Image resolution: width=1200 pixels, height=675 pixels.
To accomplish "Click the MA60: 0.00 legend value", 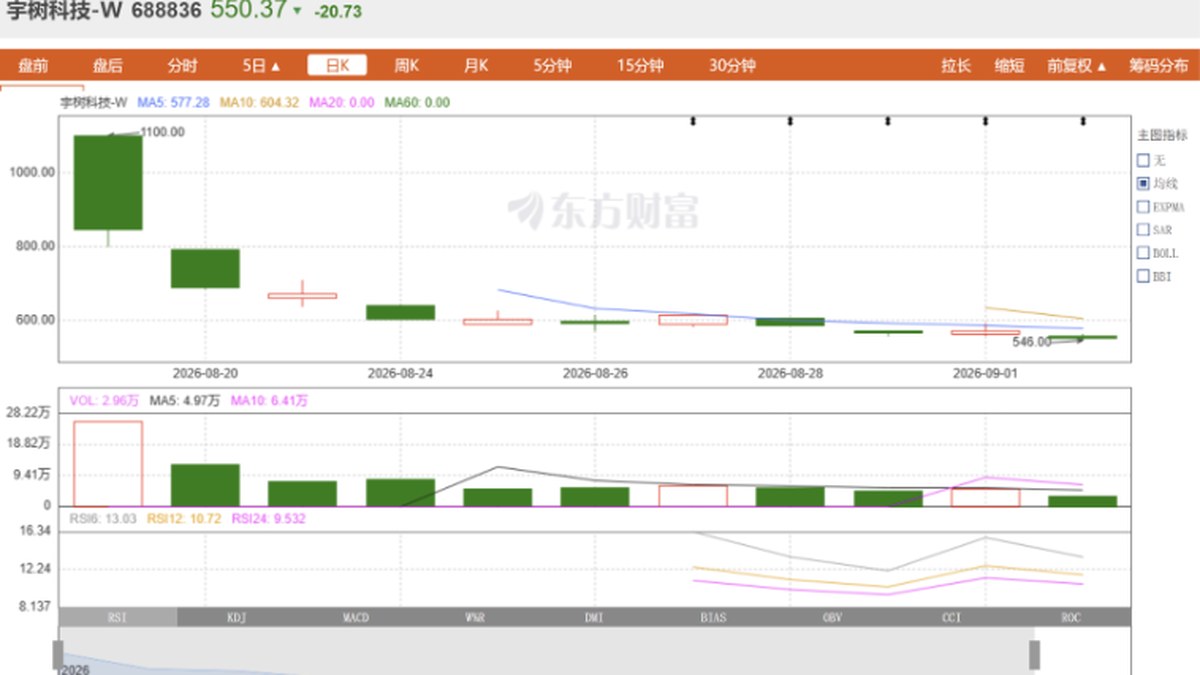I will click(418, 102).
